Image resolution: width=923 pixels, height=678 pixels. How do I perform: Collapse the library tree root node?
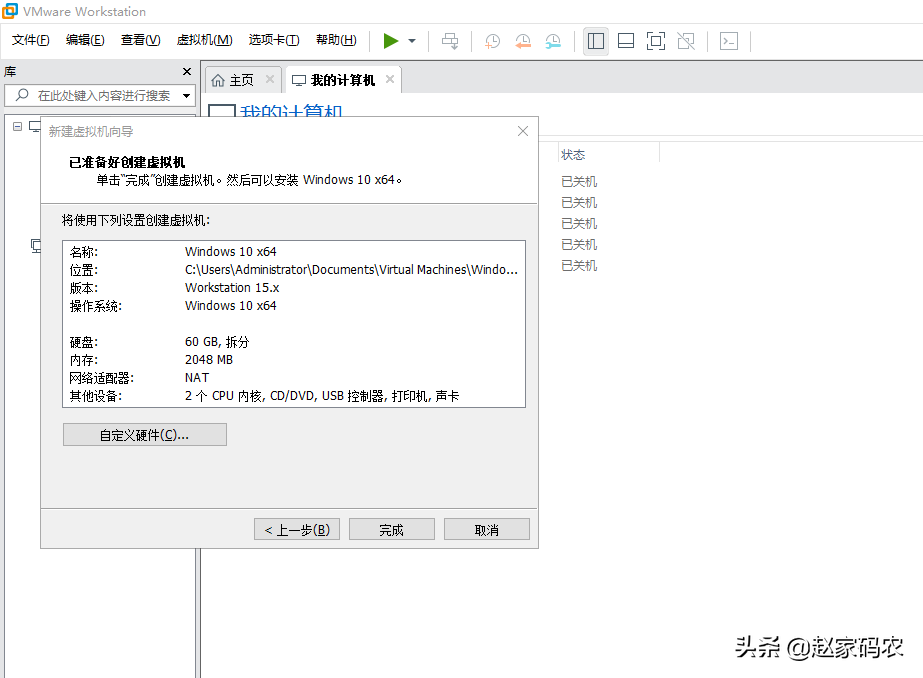(x=18, y=127)
